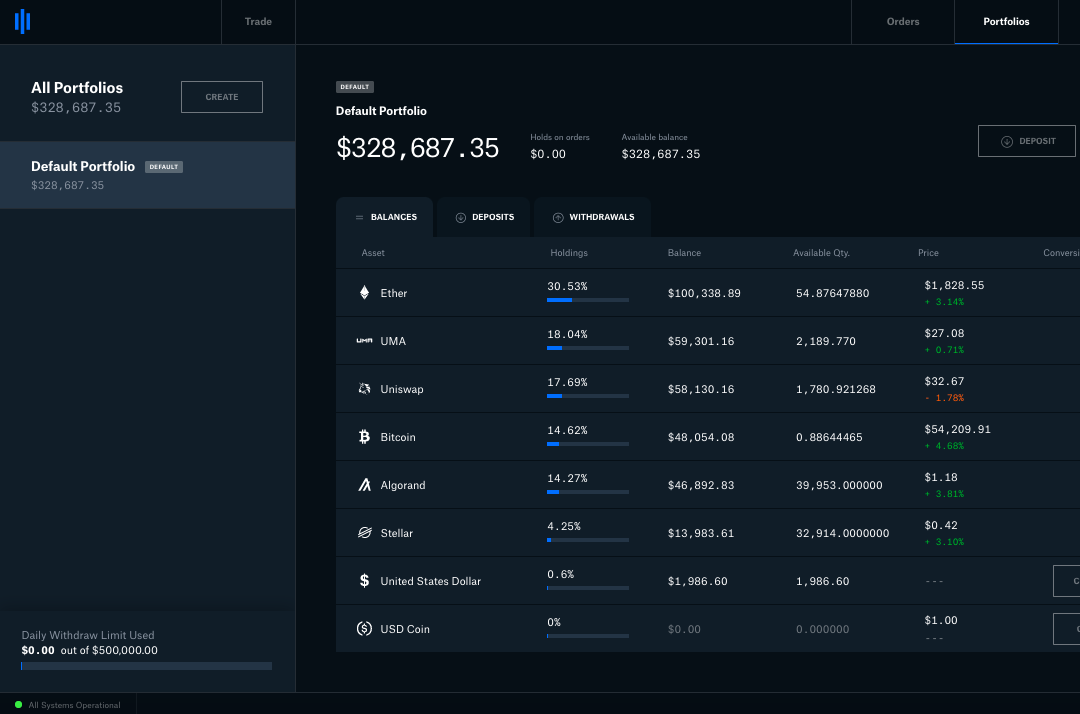Switch to the Deposits tab
This screenshot has height=714, width=1080.
(x=484, y=217)
